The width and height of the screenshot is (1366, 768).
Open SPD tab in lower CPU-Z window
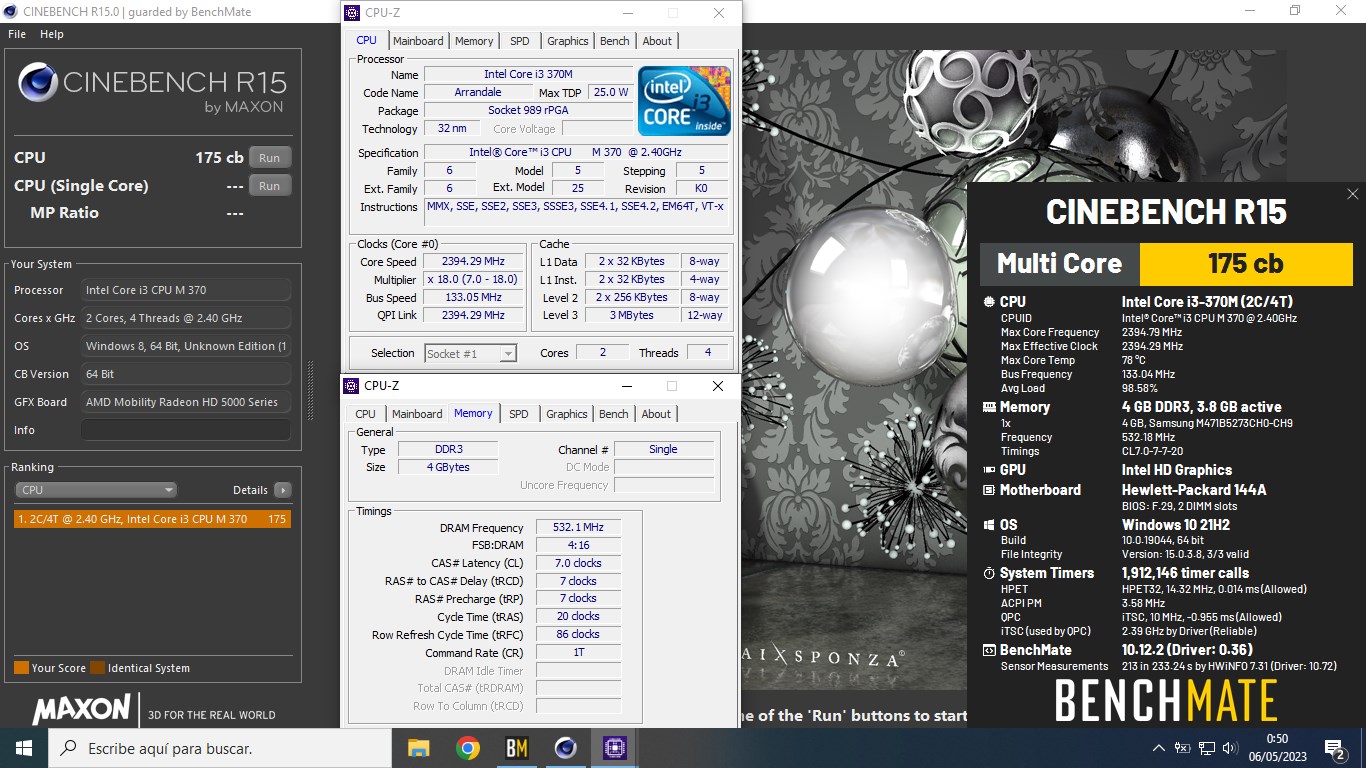519,414
